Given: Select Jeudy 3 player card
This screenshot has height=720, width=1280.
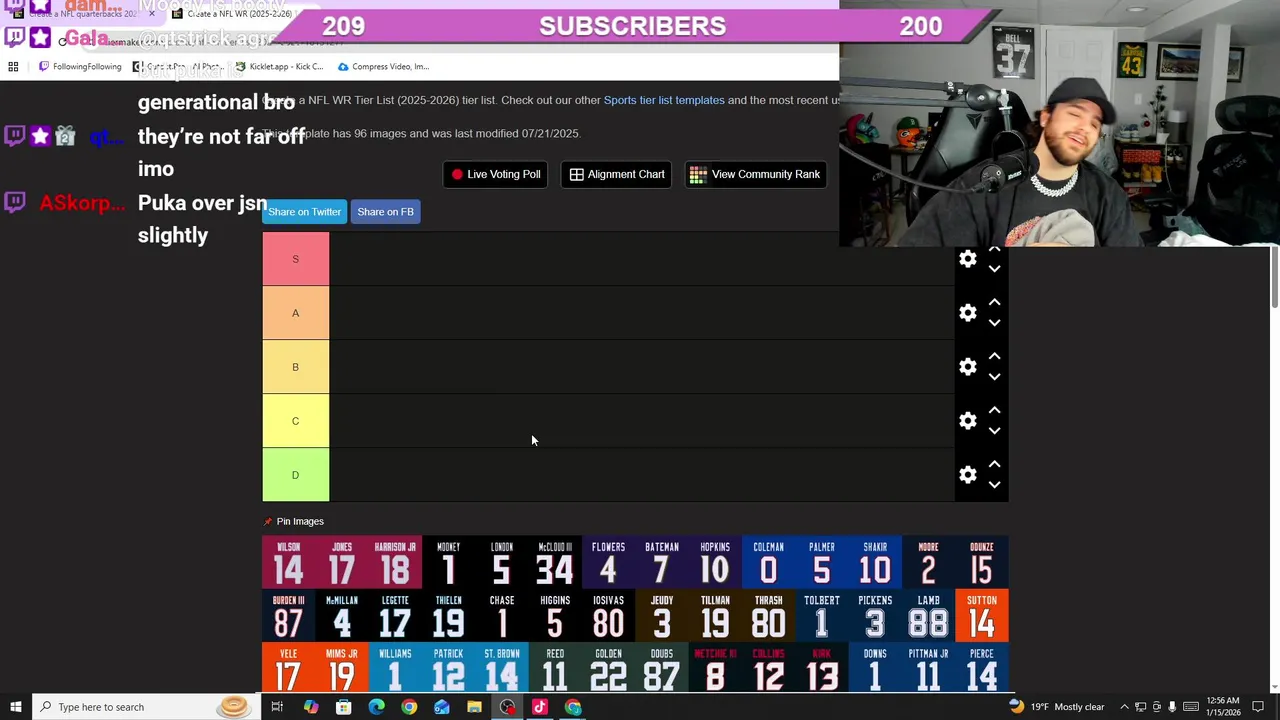Looking at the screenshot, I should [662, 615].
